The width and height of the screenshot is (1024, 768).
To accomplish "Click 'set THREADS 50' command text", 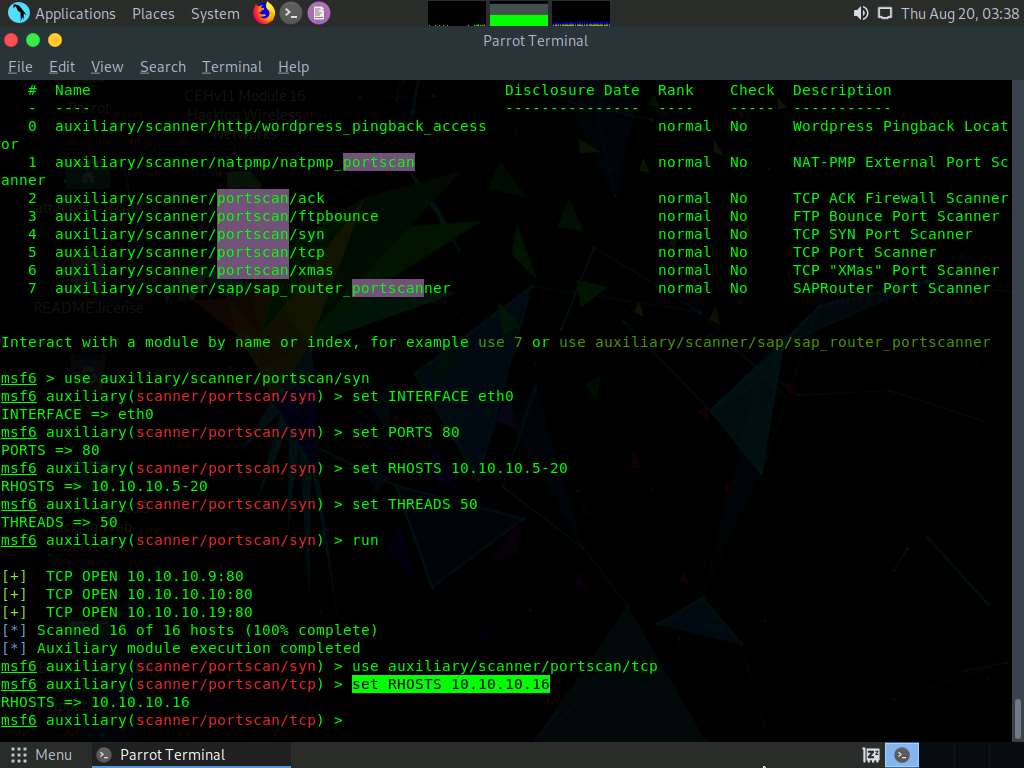I will (415, 504).
